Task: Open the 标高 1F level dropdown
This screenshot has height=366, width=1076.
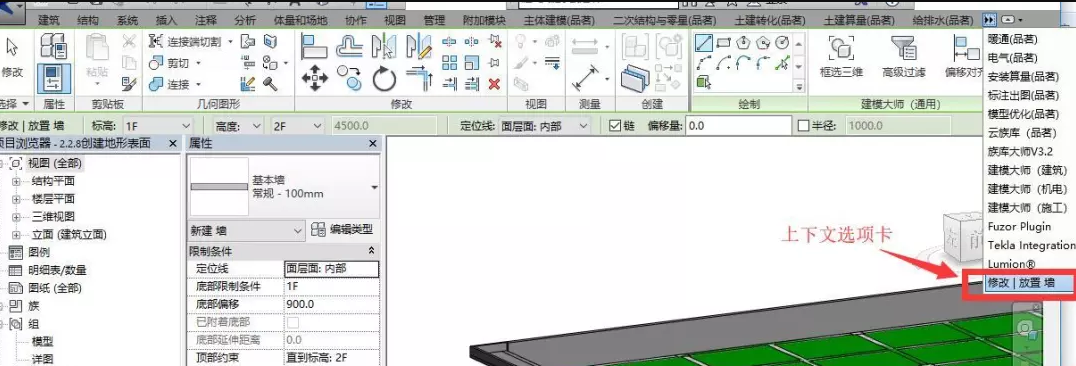Action: (159, 126)
